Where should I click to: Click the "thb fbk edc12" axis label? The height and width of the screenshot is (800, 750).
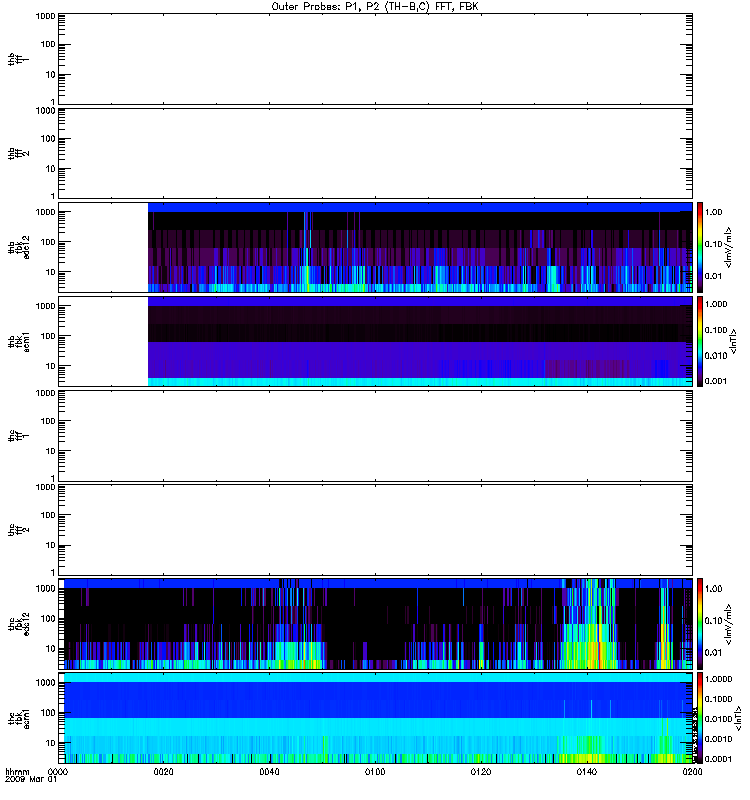(x=18, y=247)
